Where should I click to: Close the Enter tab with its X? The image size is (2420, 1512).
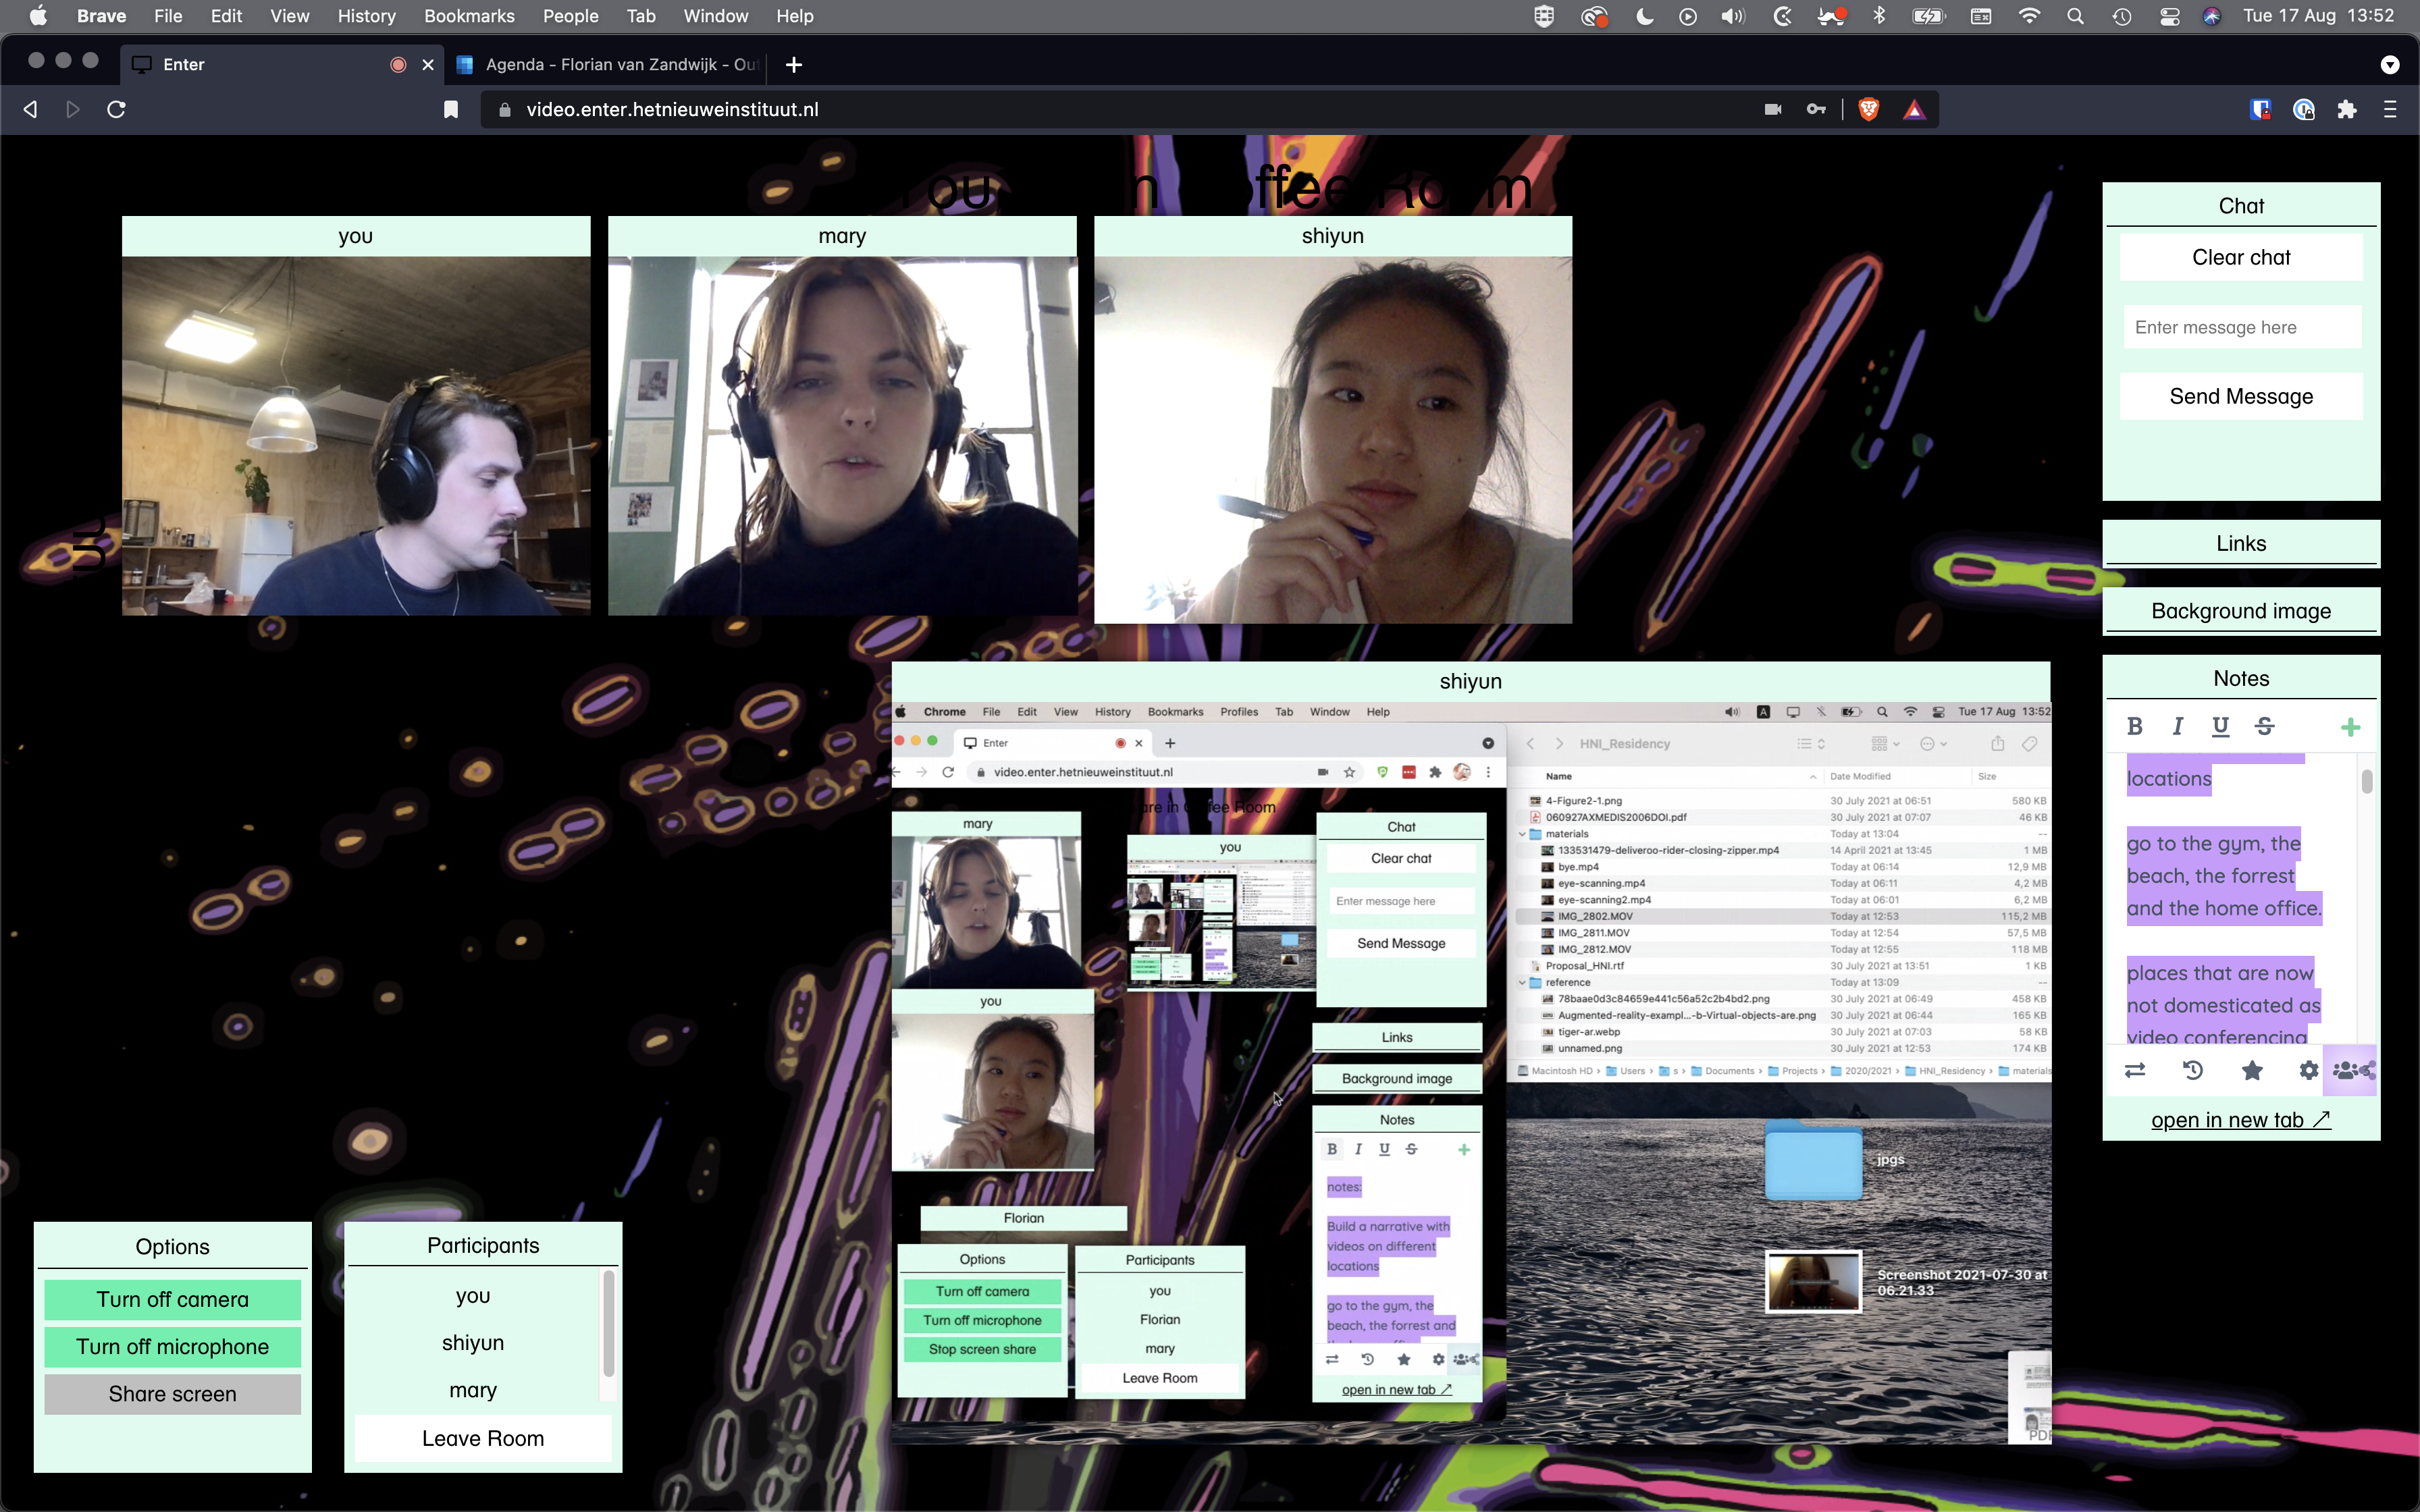coord(428,65)
